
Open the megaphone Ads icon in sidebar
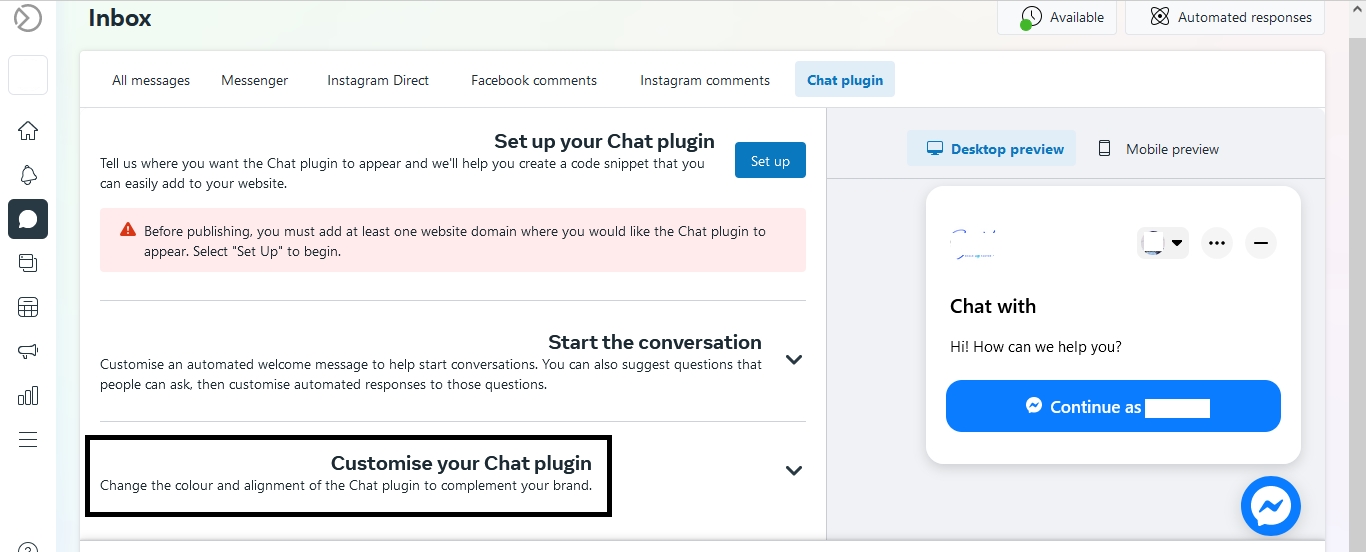28,351
